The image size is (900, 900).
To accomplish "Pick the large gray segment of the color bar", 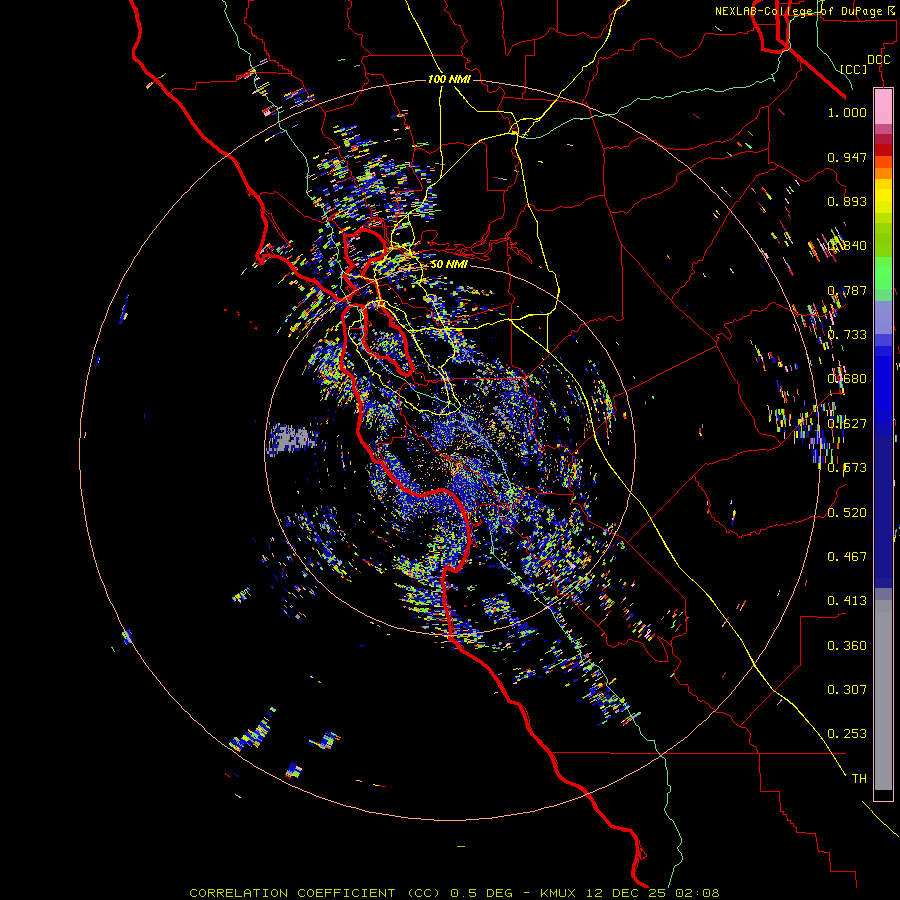I will click(x=883, y=696).
